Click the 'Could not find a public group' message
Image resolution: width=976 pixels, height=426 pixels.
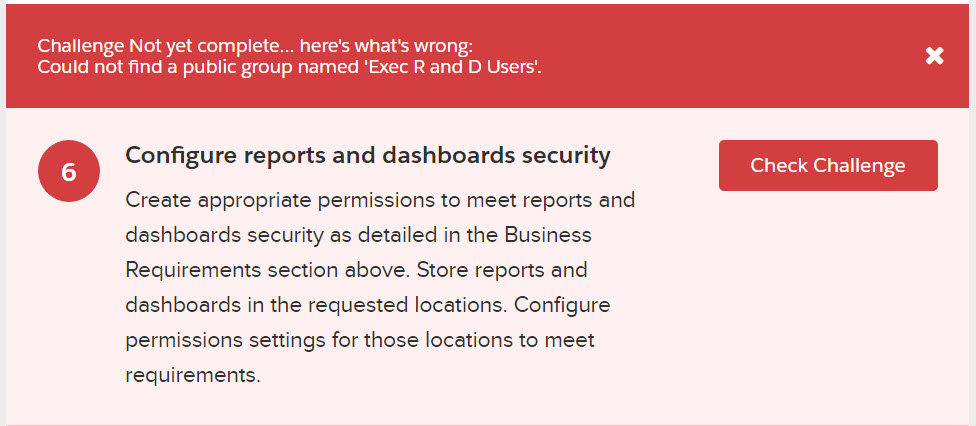click(290, 67)
